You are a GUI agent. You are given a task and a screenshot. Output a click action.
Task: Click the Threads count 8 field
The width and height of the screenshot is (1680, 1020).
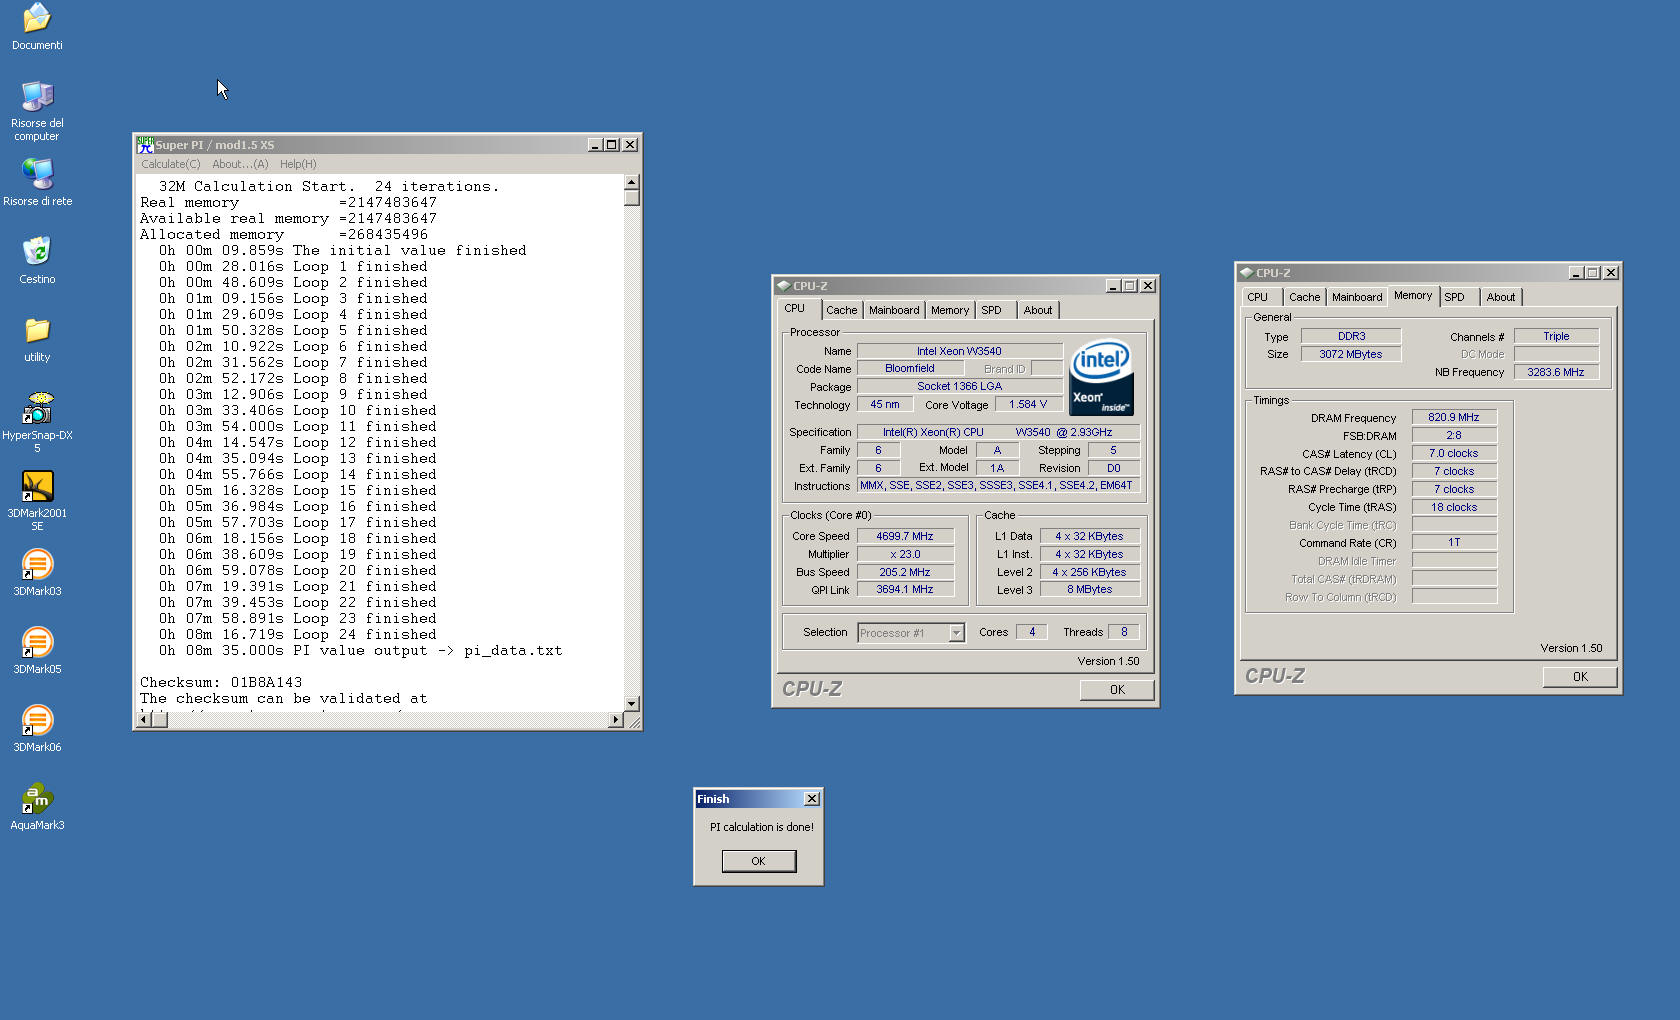pyautogui.click(x=1124, y=632)
